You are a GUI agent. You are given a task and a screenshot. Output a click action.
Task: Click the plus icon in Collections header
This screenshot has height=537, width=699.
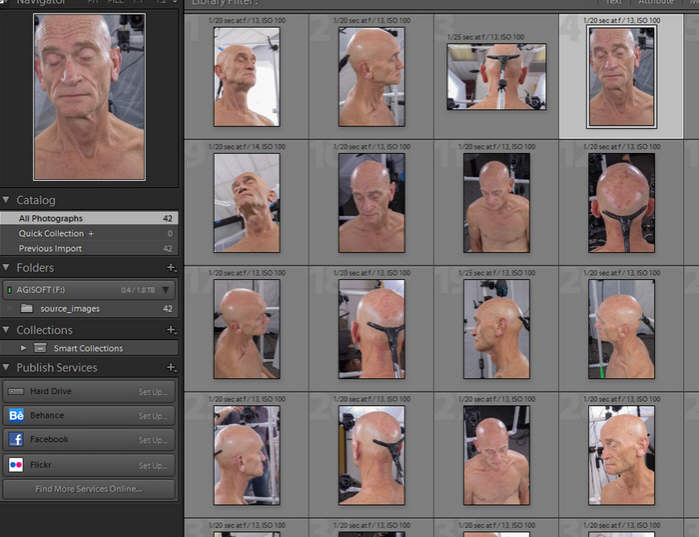coord(171,330)
